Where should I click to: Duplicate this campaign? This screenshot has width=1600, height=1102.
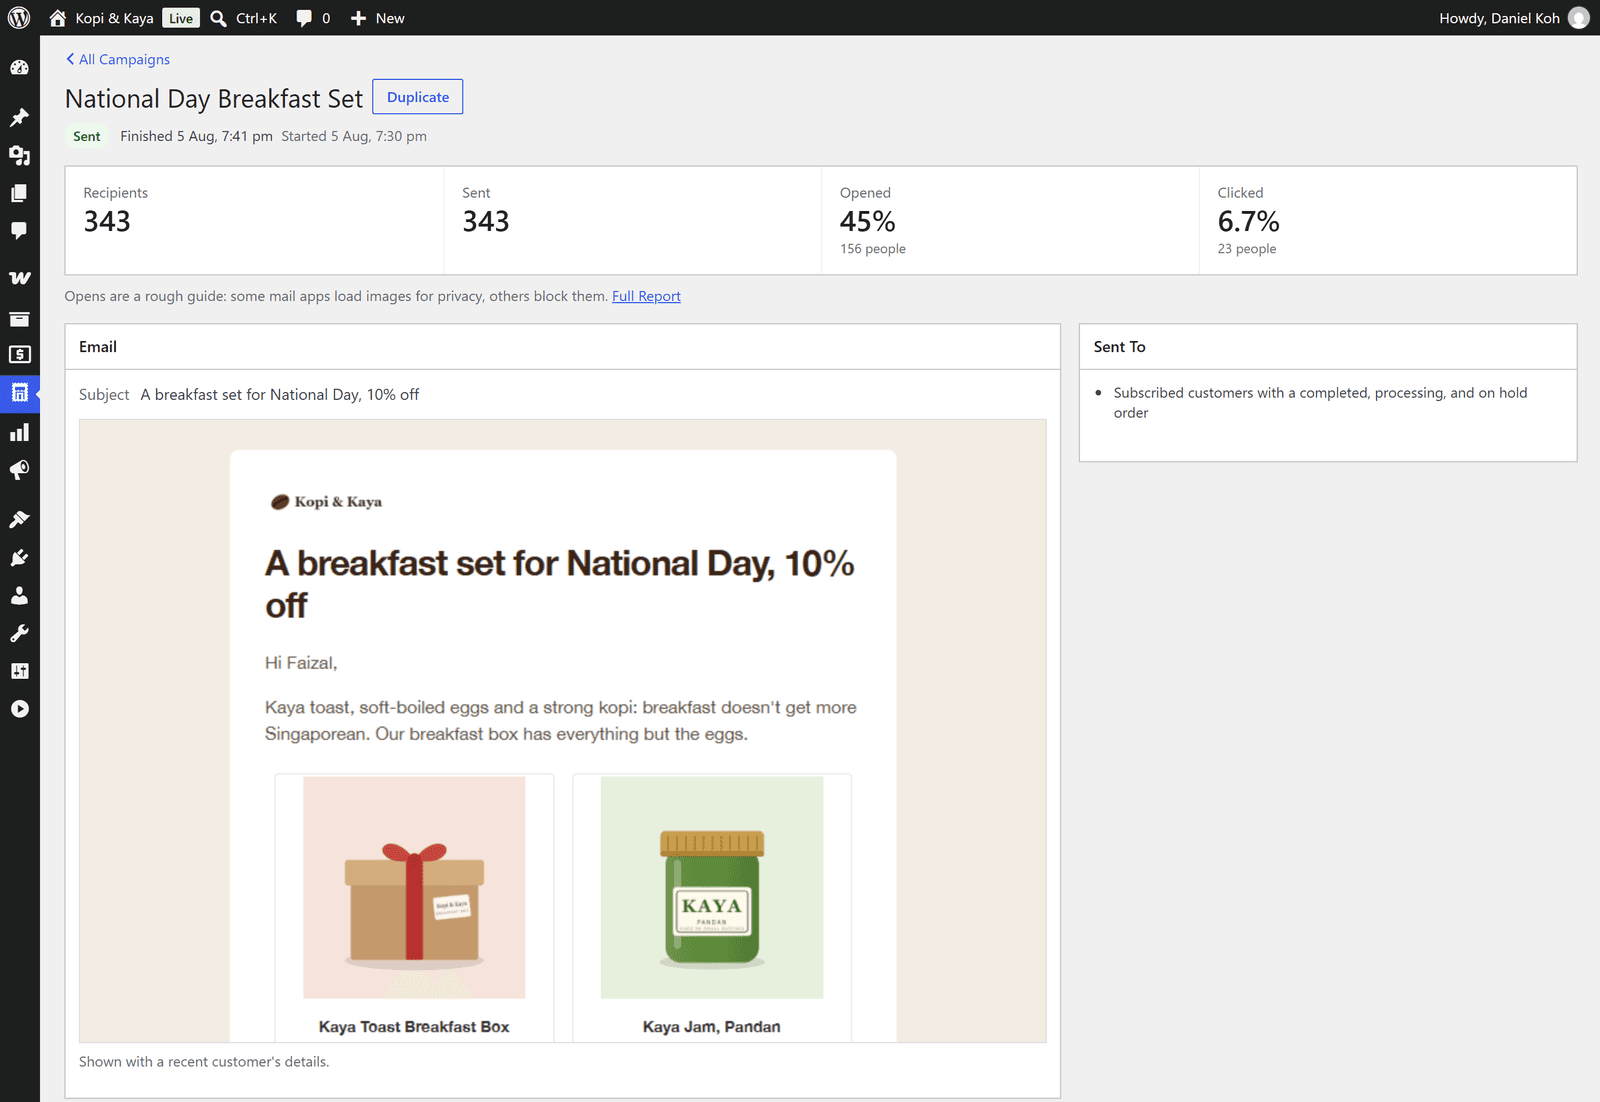418,97
